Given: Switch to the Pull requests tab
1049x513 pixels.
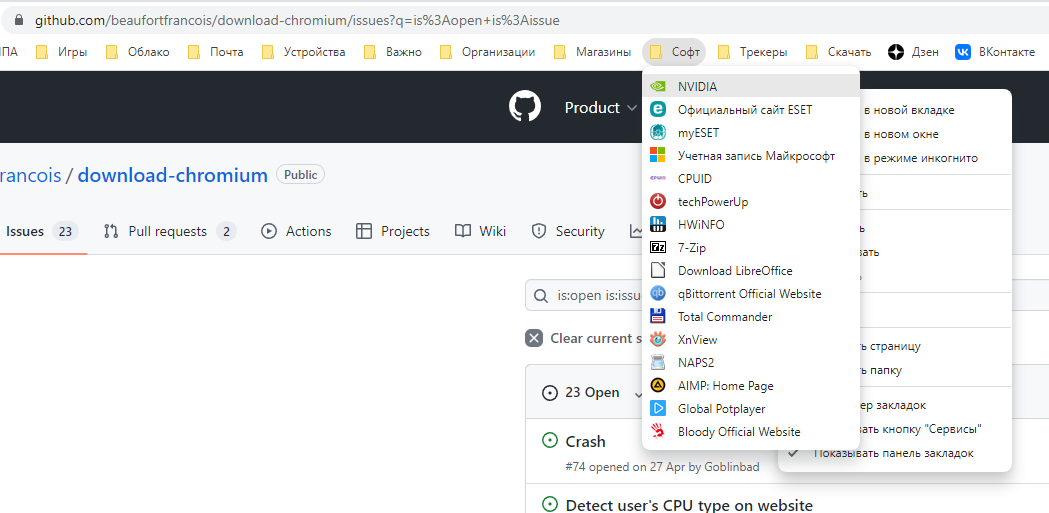Looking at the screenshot, I should click(169, 231).
